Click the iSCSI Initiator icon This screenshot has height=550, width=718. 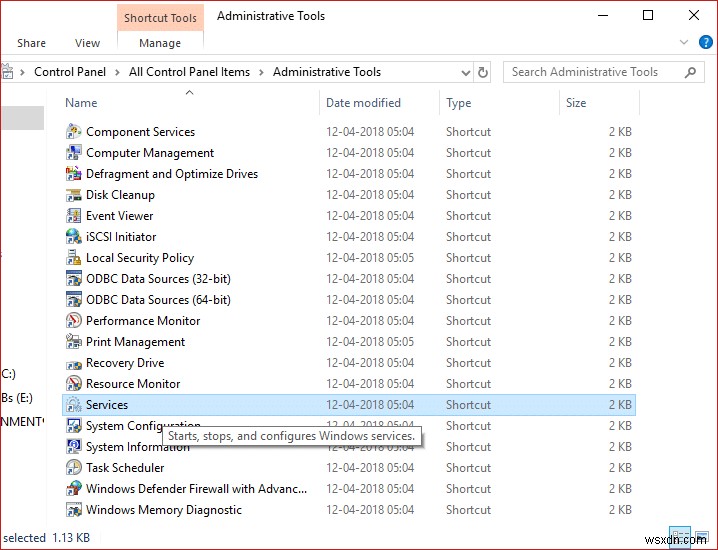73,237
